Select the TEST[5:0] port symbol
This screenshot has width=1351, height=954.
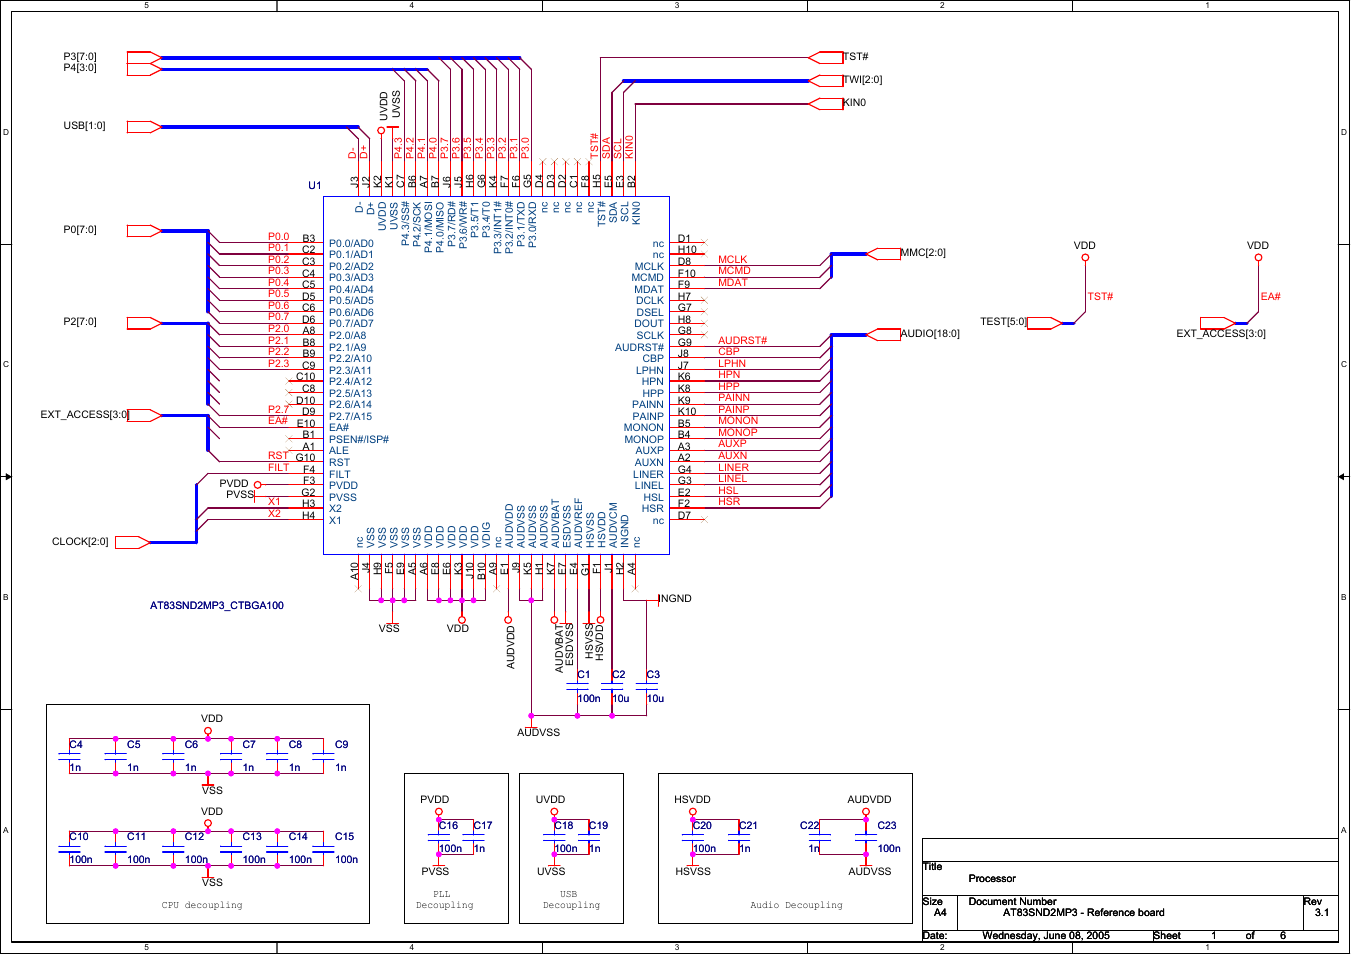[1044, 322]
